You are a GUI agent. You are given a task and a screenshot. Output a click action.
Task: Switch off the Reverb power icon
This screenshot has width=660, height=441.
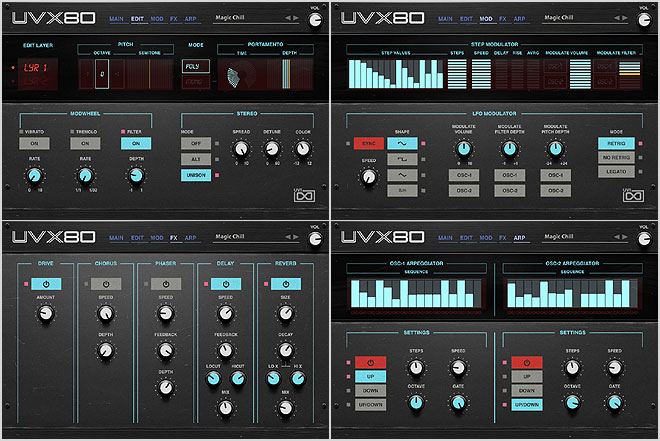[284, 284]
